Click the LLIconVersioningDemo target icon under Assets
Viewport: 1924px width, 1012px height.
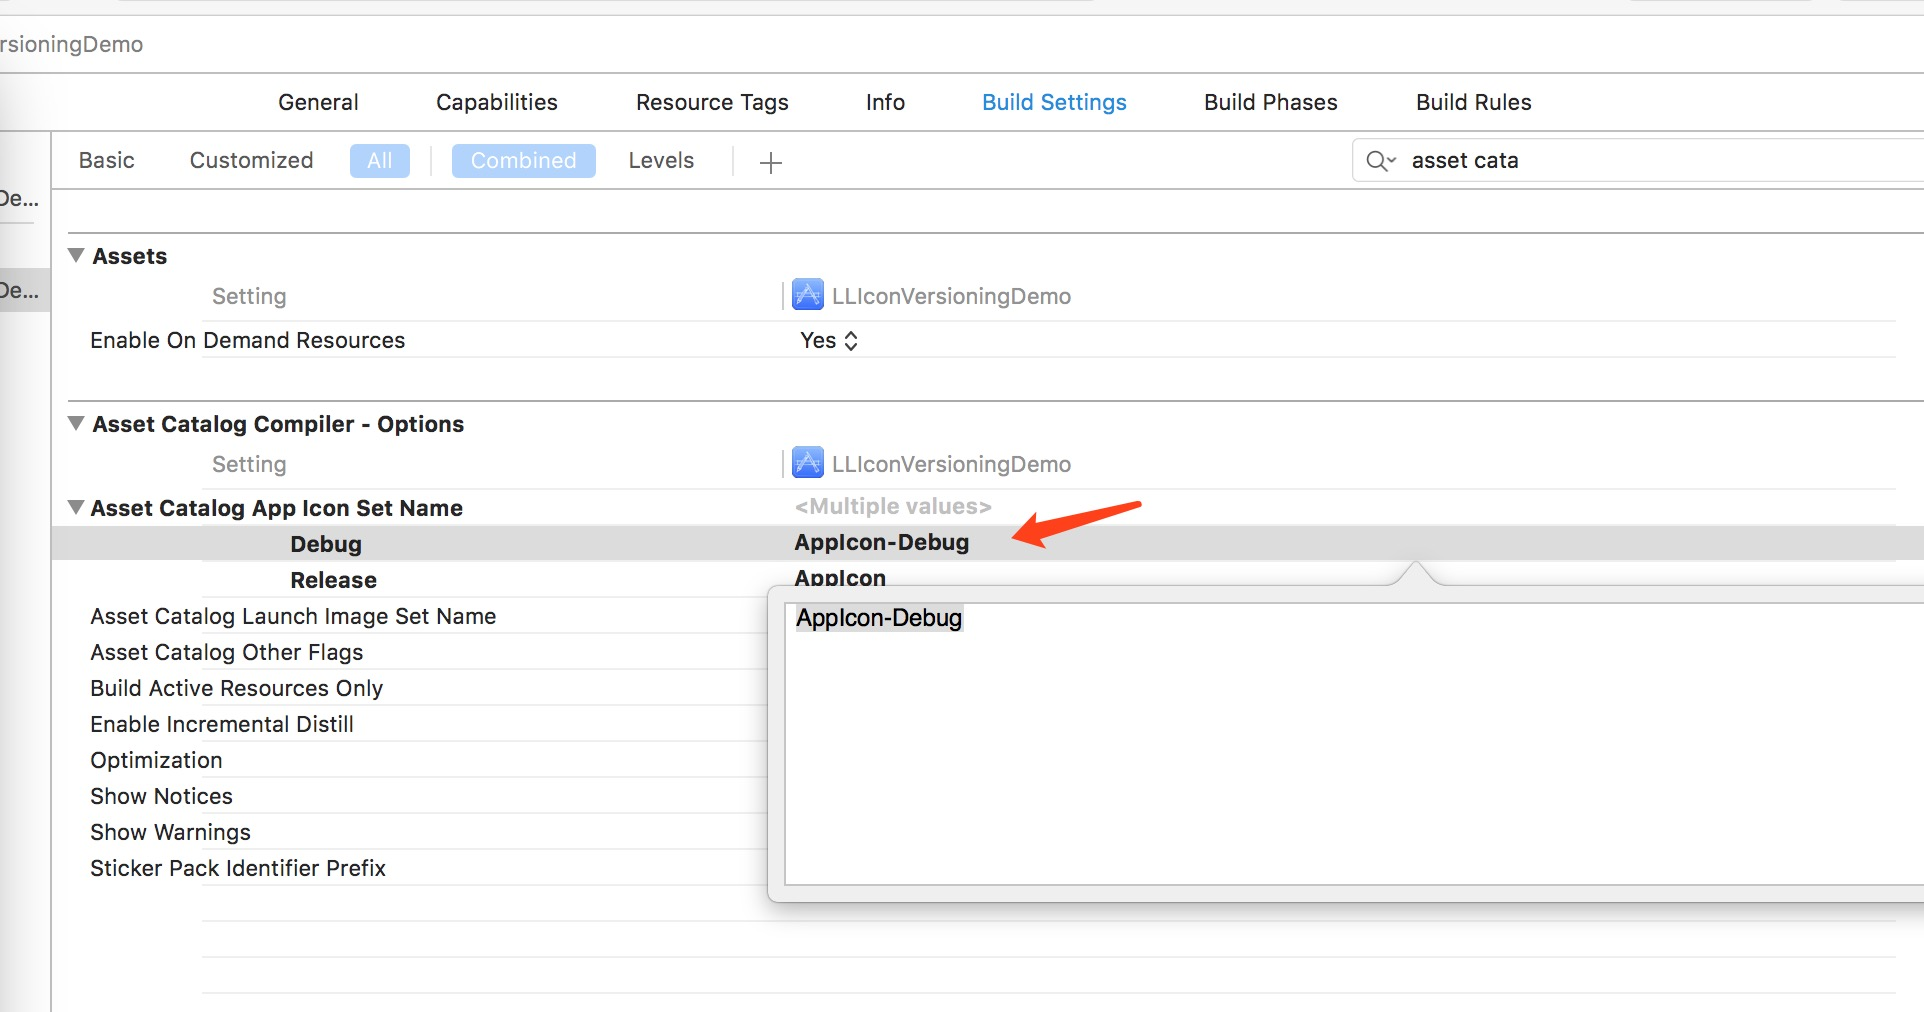[808, 295]
